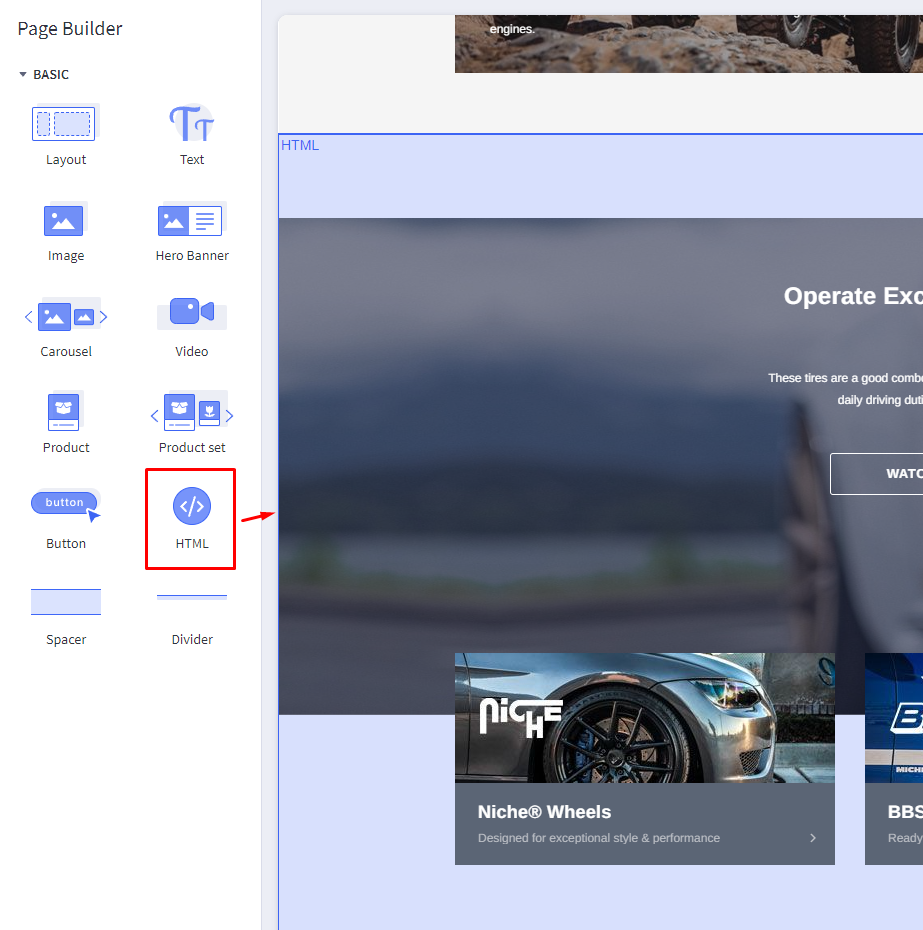The height and width of the screenshot is (930, 923).
Task: Select the Spacer element icon
Action: tap(66, 601)
